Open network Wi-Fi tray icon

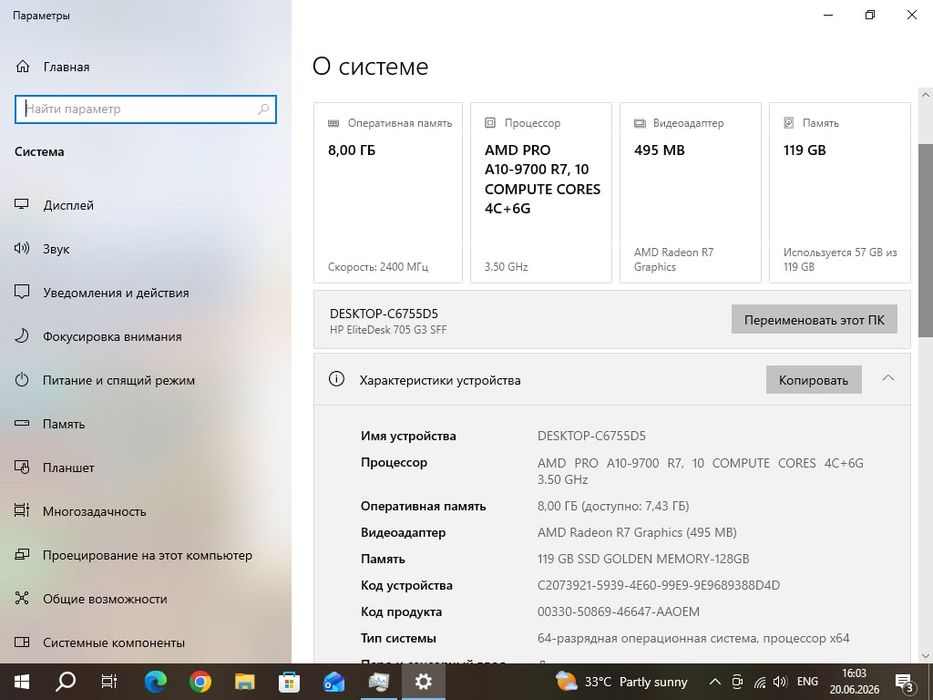760,682
